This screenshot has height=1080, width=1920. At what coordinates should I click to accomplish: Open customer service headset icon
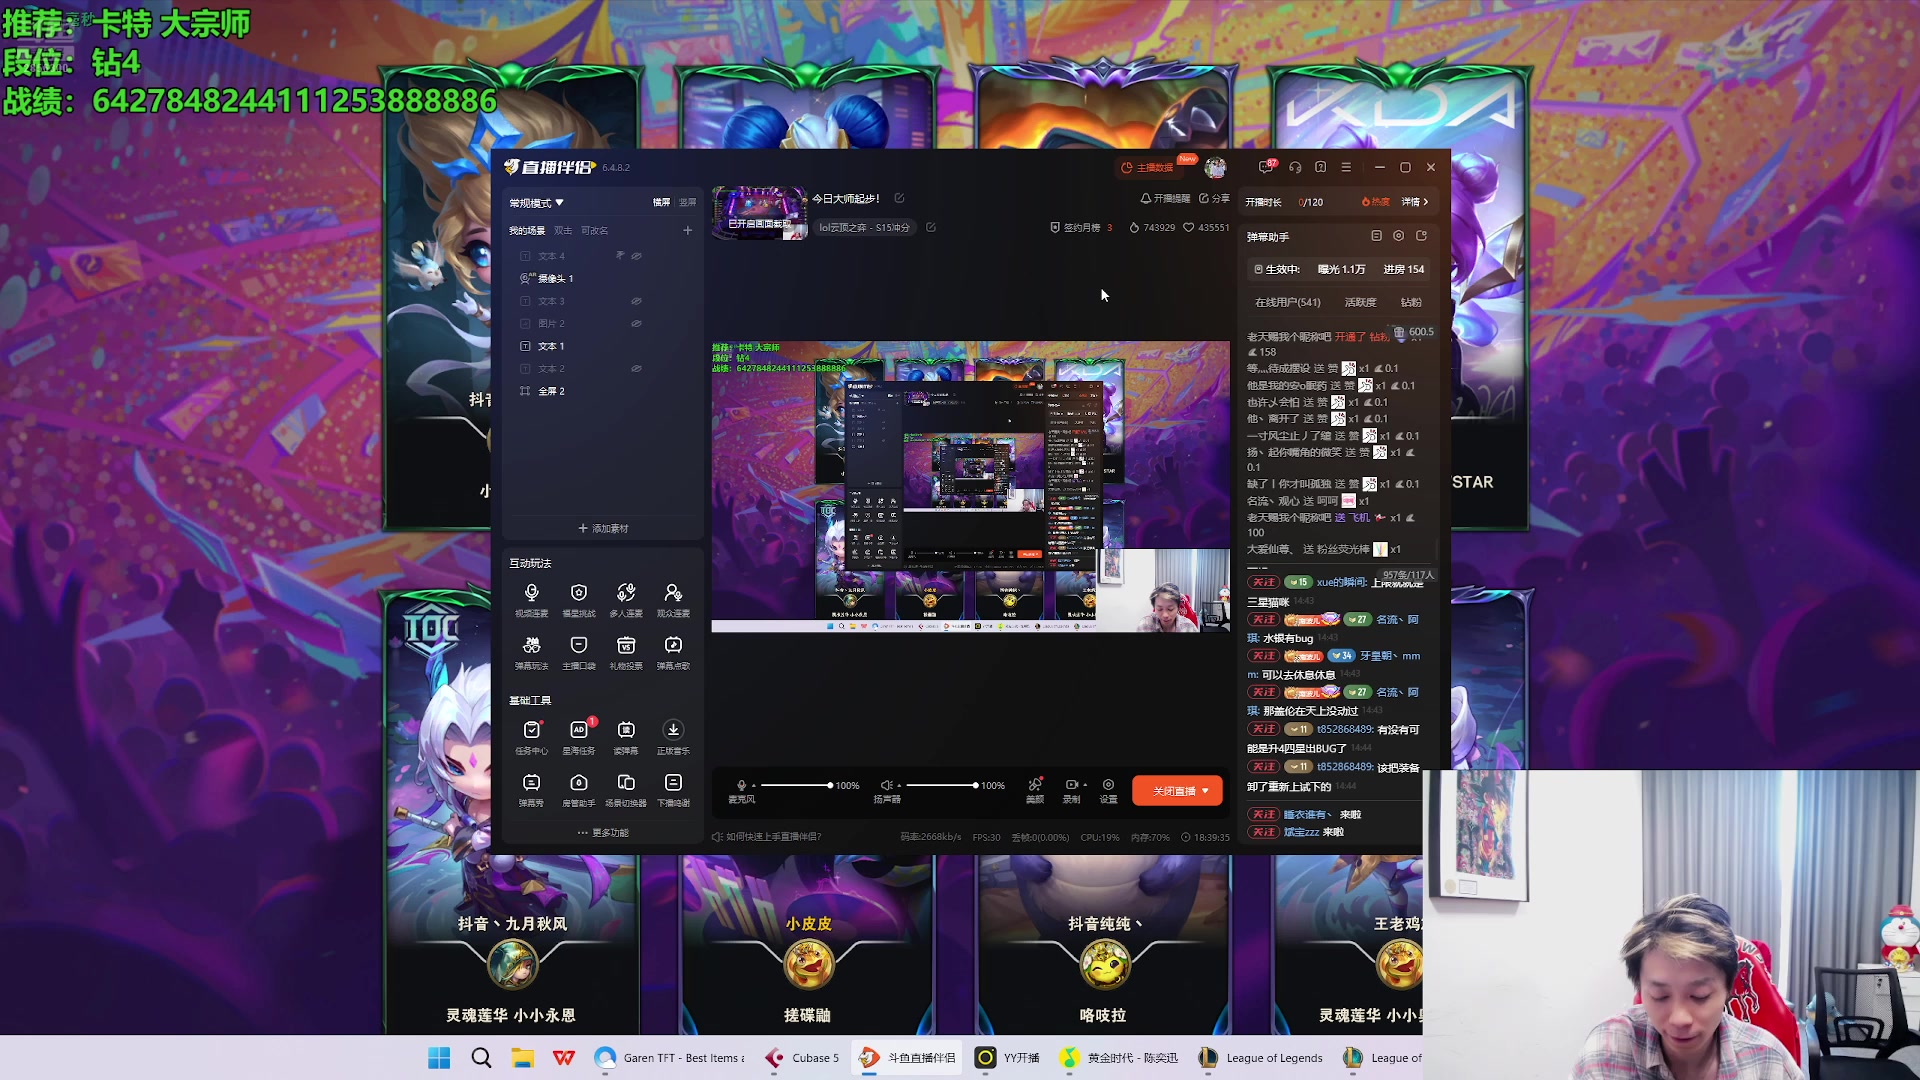click(1295, 167)
